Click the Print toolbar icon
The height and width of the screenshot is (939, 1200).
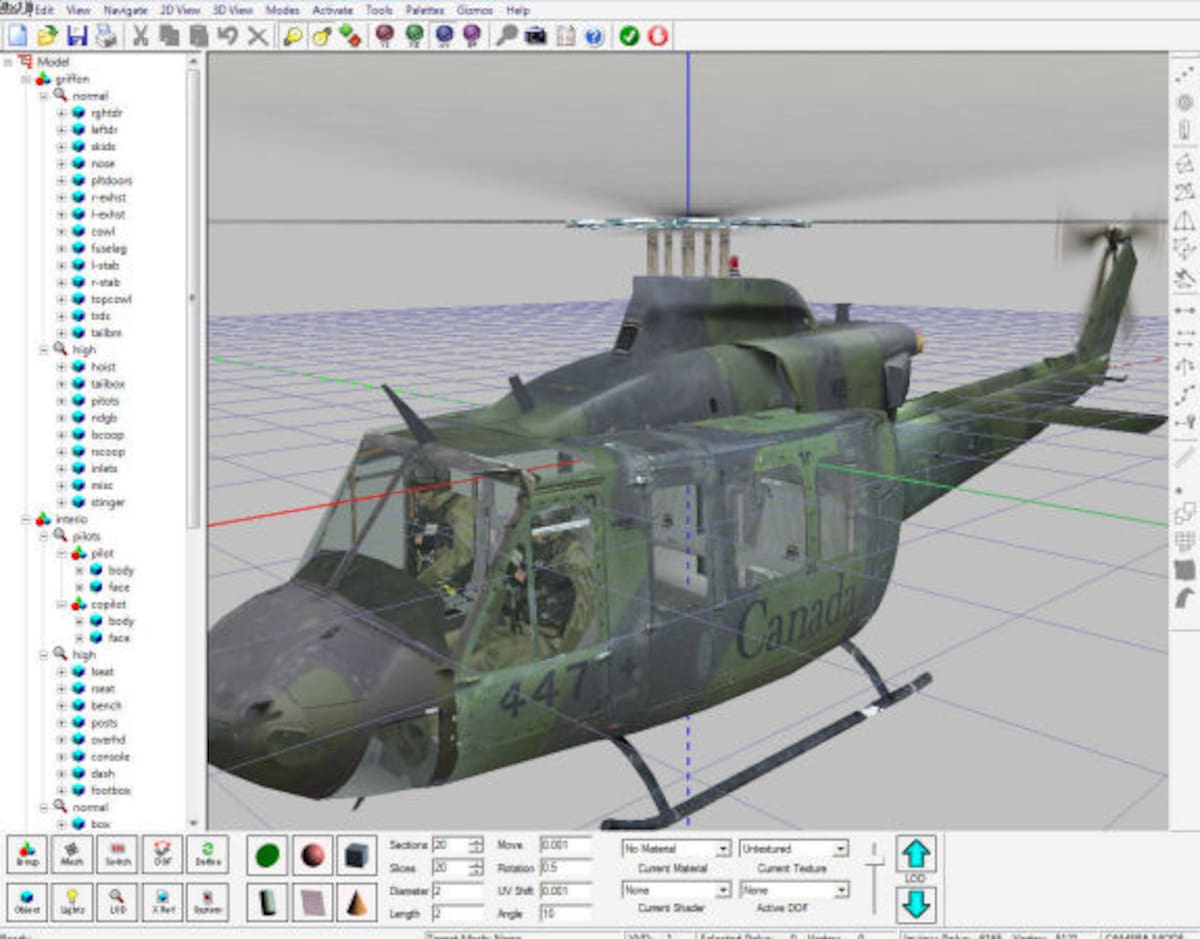(106, 36)
